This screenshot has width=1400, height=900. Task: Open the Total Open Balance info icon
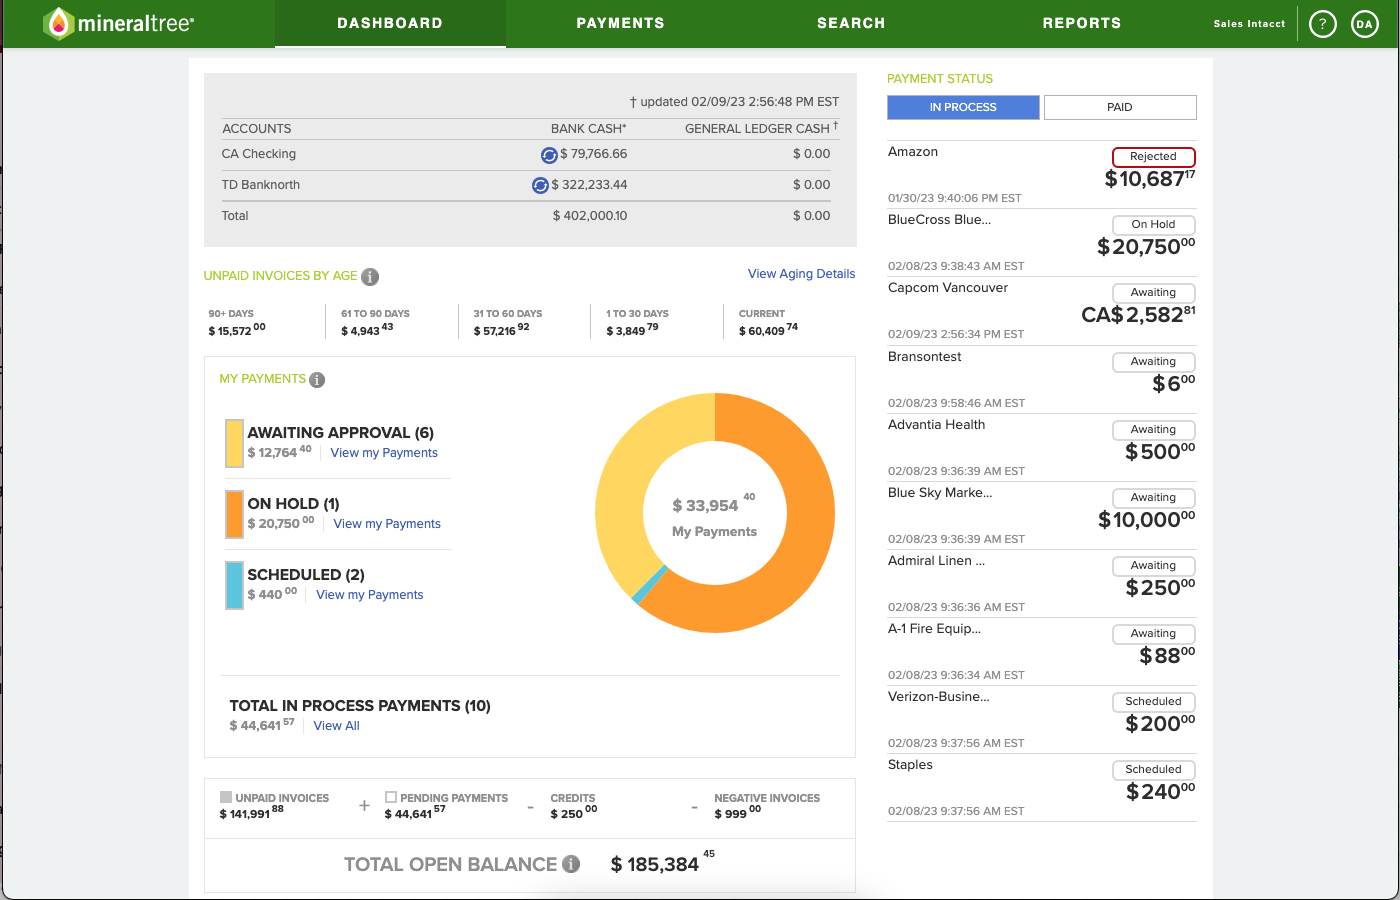[571, 864]
